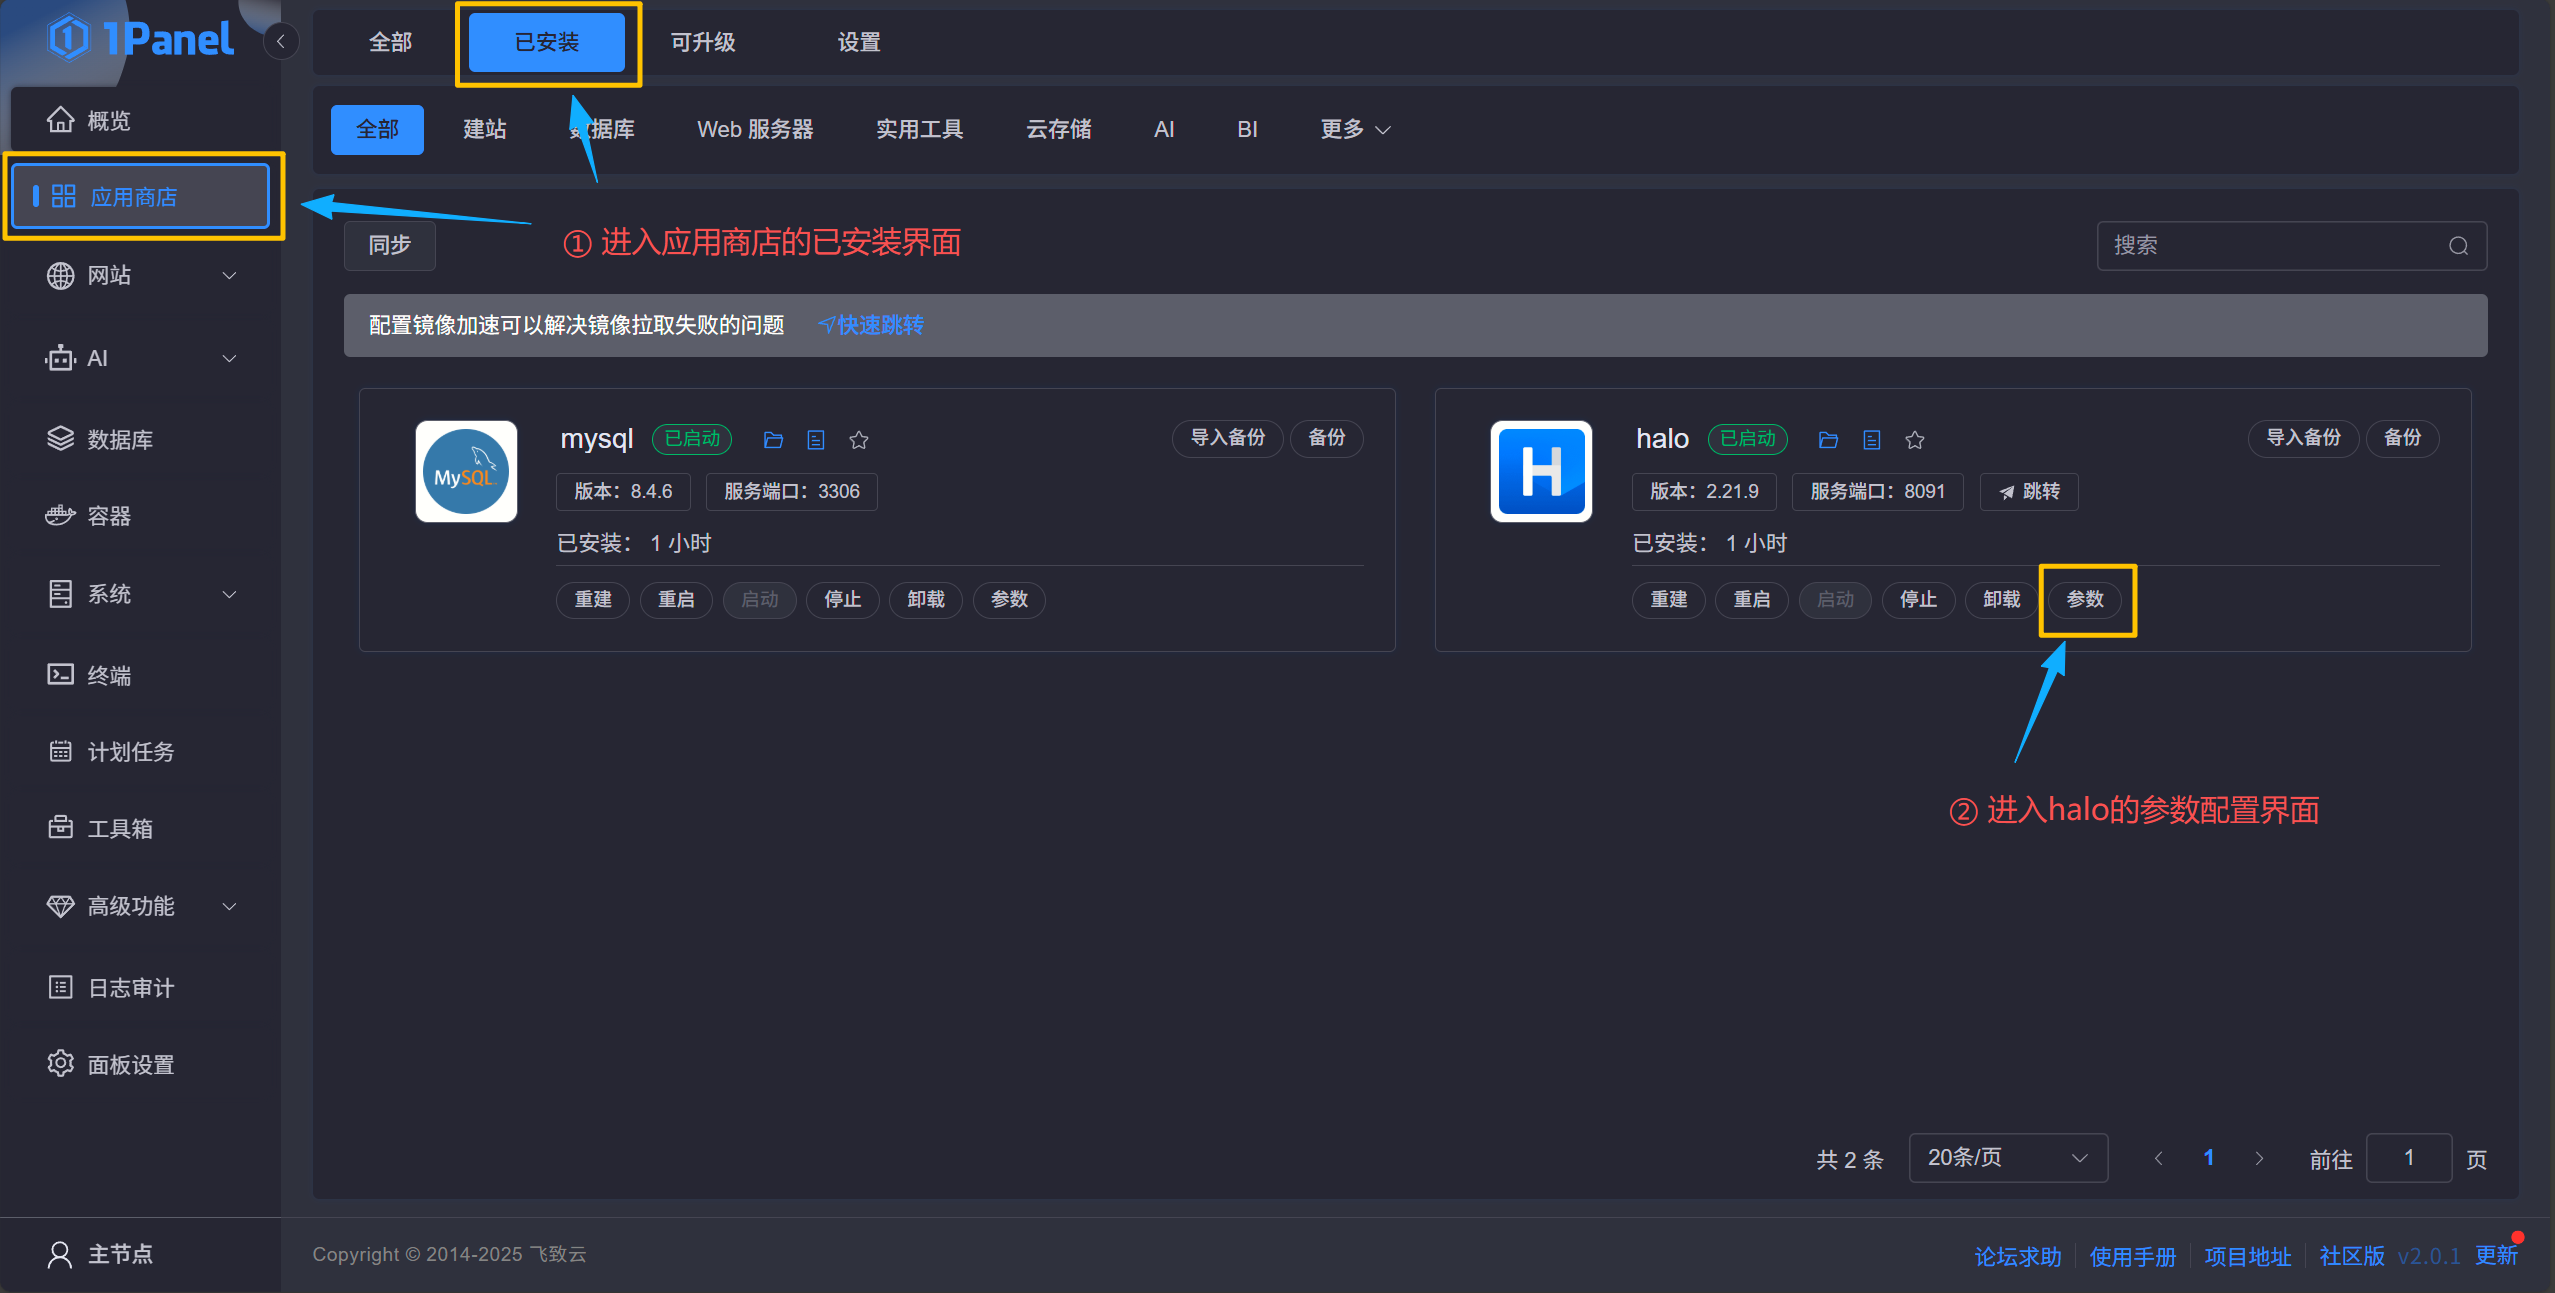Favorite the halo app using its star icon

pos(1913,439)
